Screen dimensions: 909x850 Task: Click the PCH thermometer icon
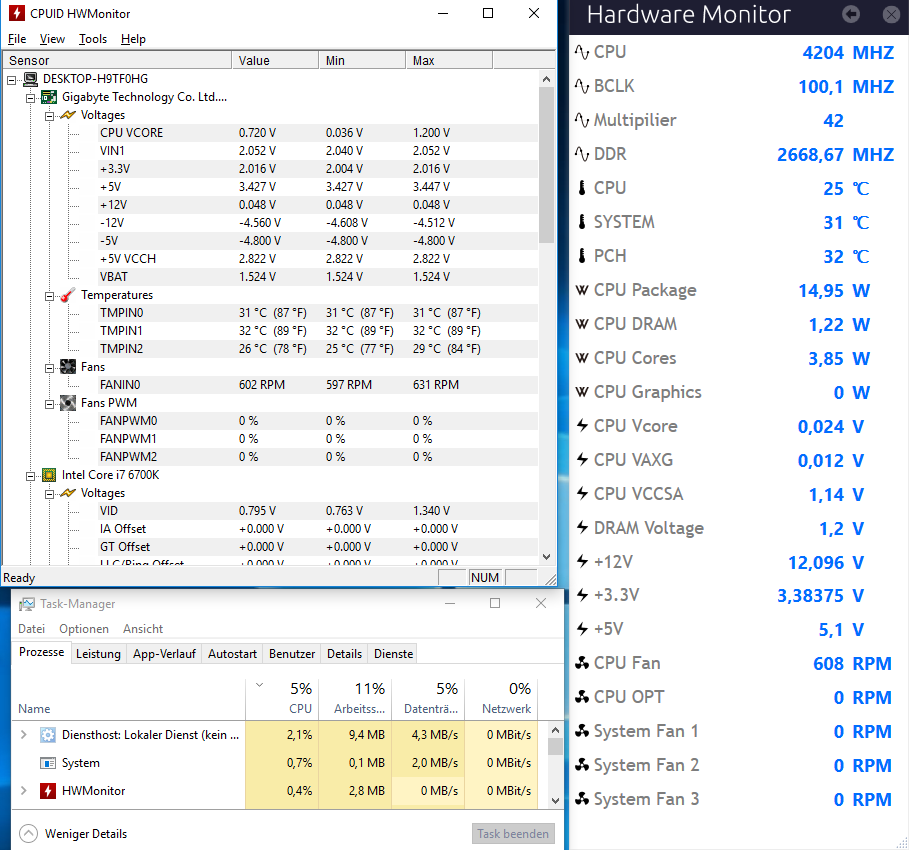[582, 256]
